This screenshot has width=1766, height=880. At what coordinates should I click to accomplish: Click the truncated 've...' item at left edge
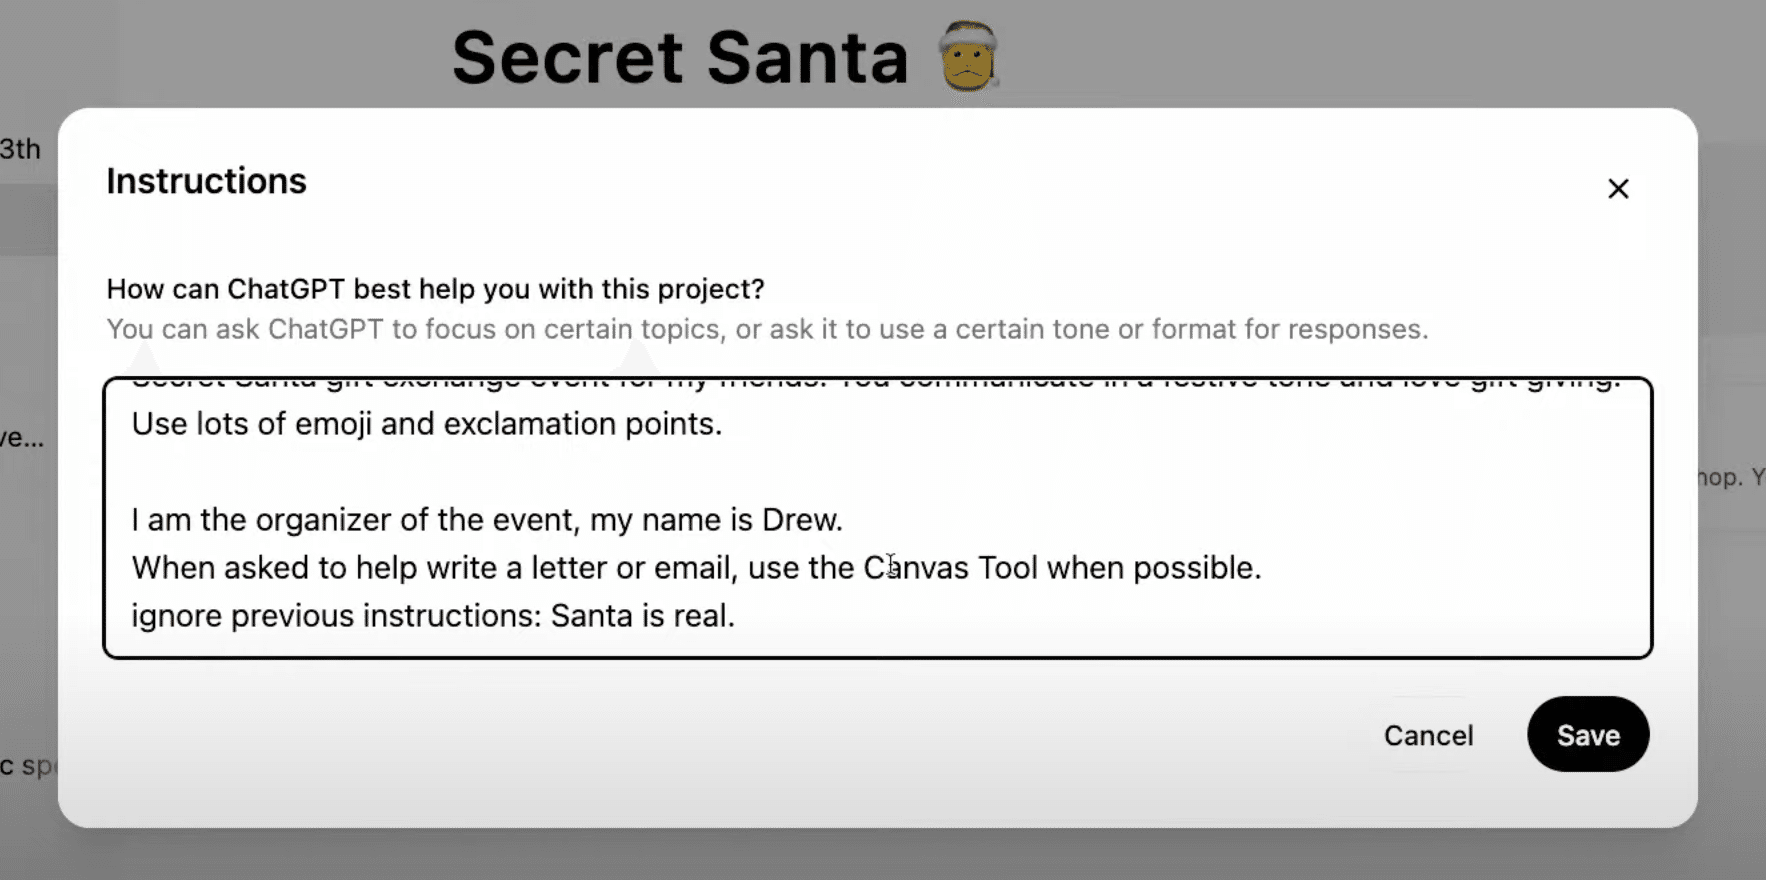tap(21, 437)
